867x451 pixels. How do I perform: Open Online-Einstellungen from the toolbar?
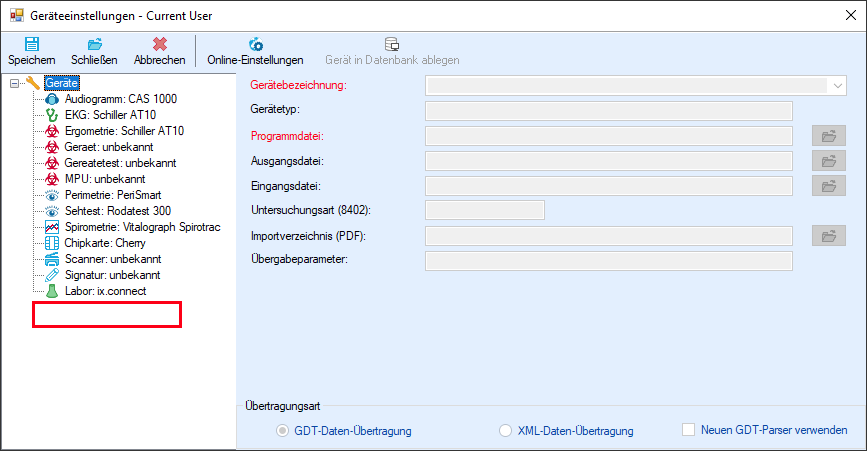tap(255, 51)
